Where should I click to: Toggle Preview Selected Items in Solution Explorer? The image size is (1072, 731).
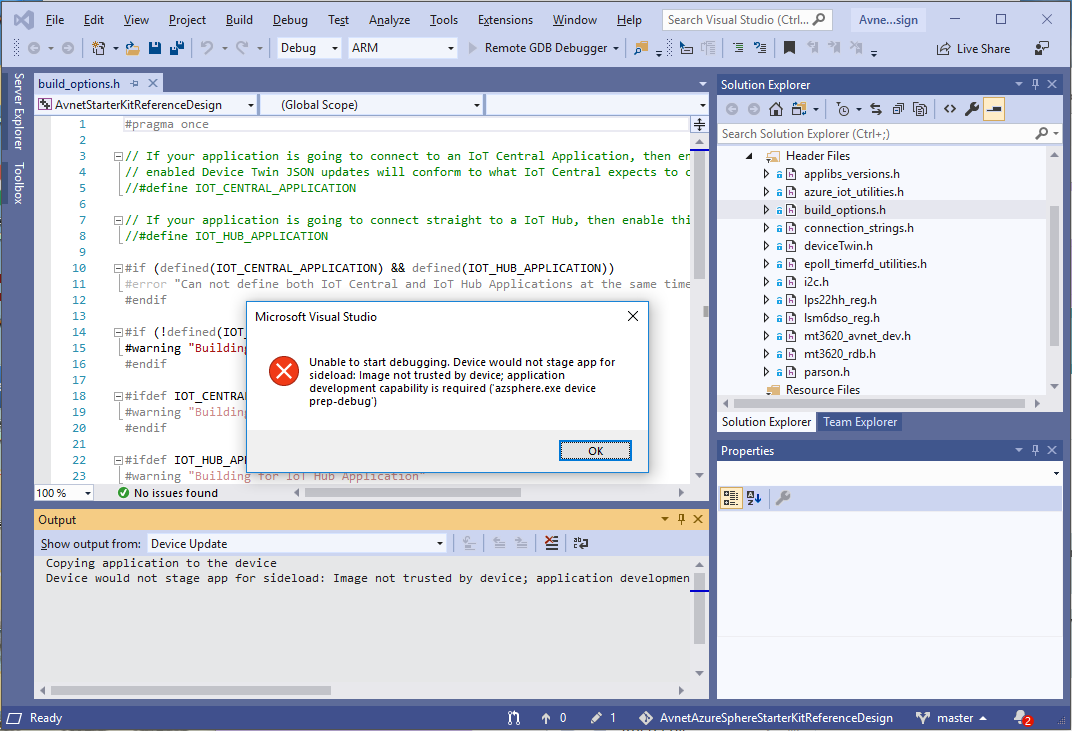click(994, 109)
